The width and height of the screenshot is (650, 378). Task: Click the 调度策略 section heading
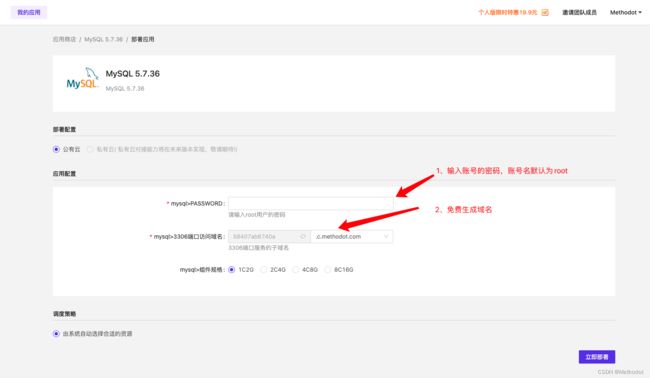pyautogui.click(x=64, y=314)
